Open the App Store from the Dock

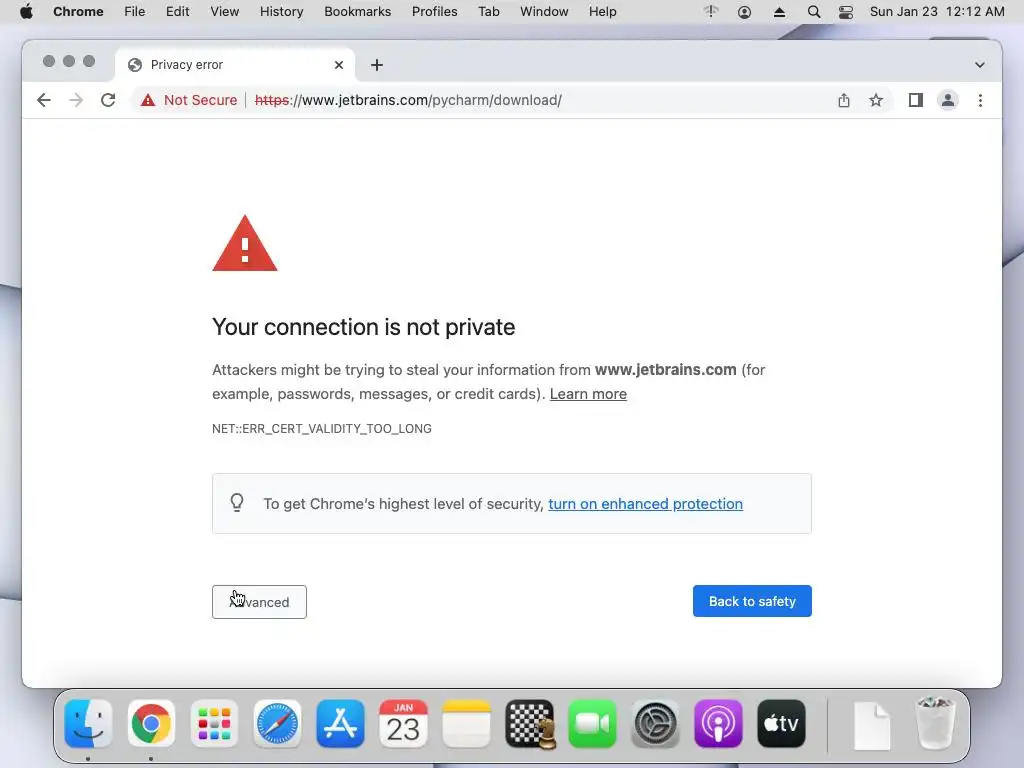pos(340,724)
